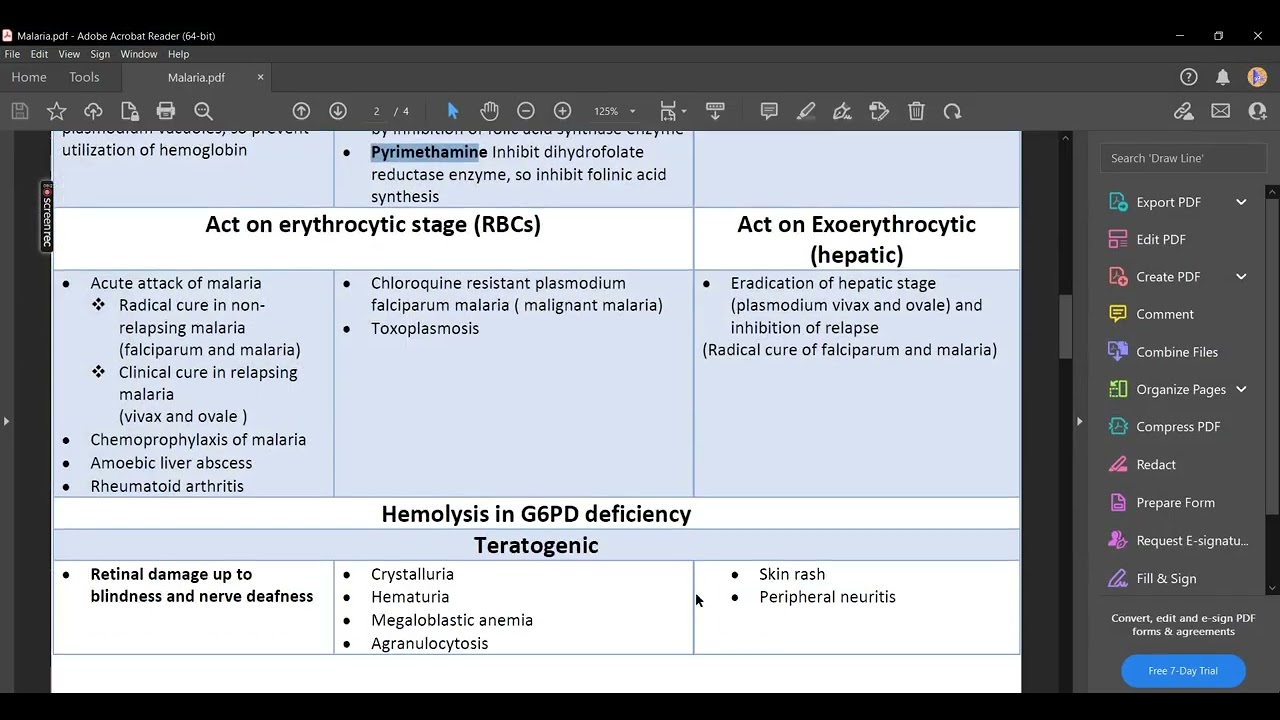Image resolution: width=1280 pixels, height=720 pixels.
Task: Click Free 7-Day Trial button
Action: tap(1183, 671)
